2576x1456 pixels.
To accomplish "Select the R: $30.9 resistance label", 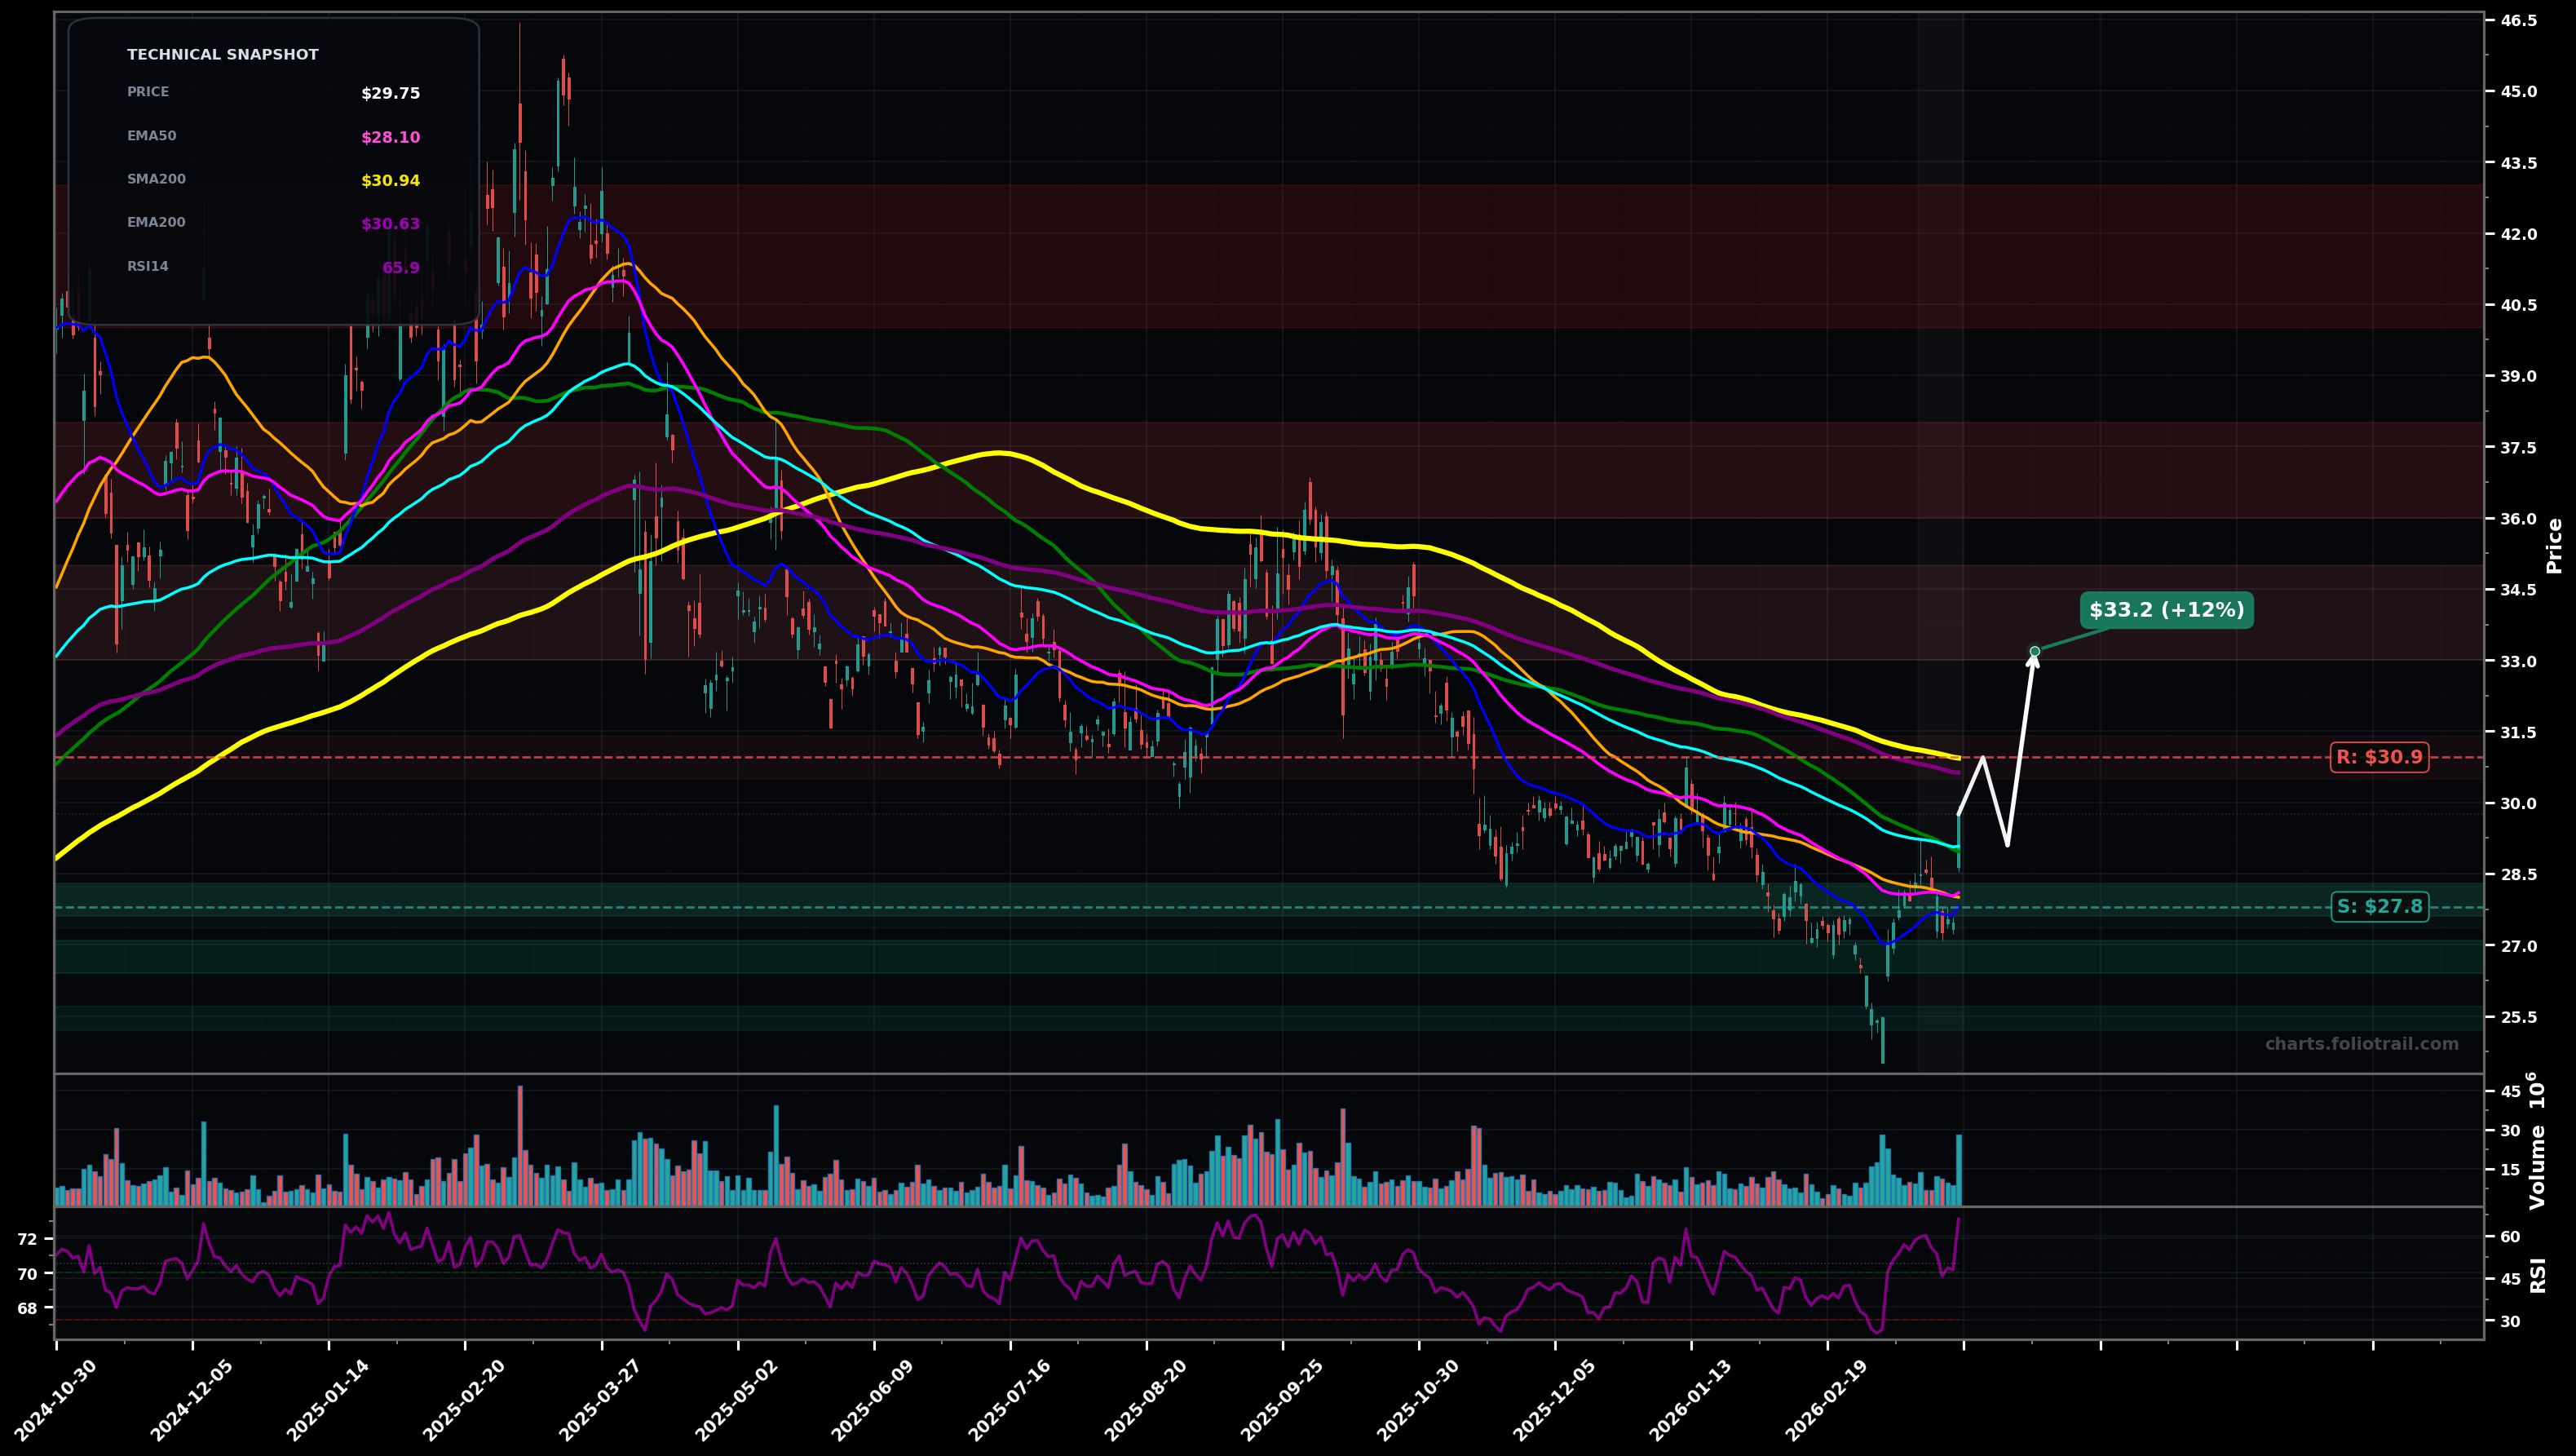I will click(x=2381, y=757).
